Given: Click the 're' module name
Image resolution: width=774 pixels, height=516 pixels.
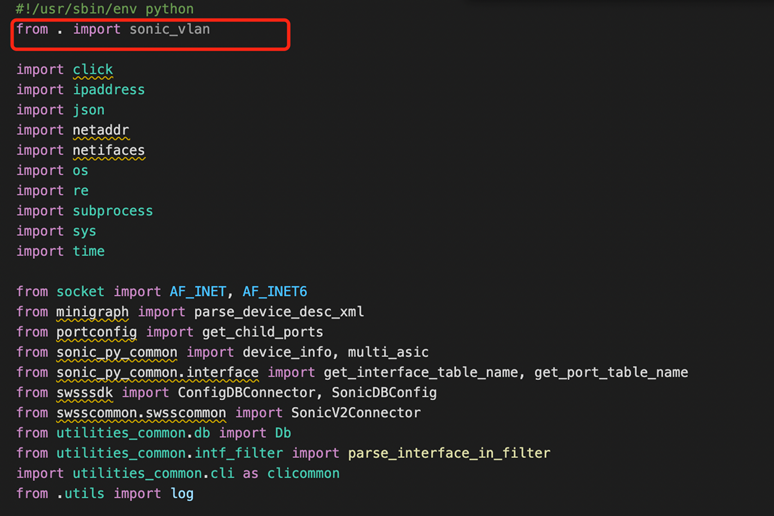Looking at the screenshot, I should pyautogui.click(x=80, y=191).
